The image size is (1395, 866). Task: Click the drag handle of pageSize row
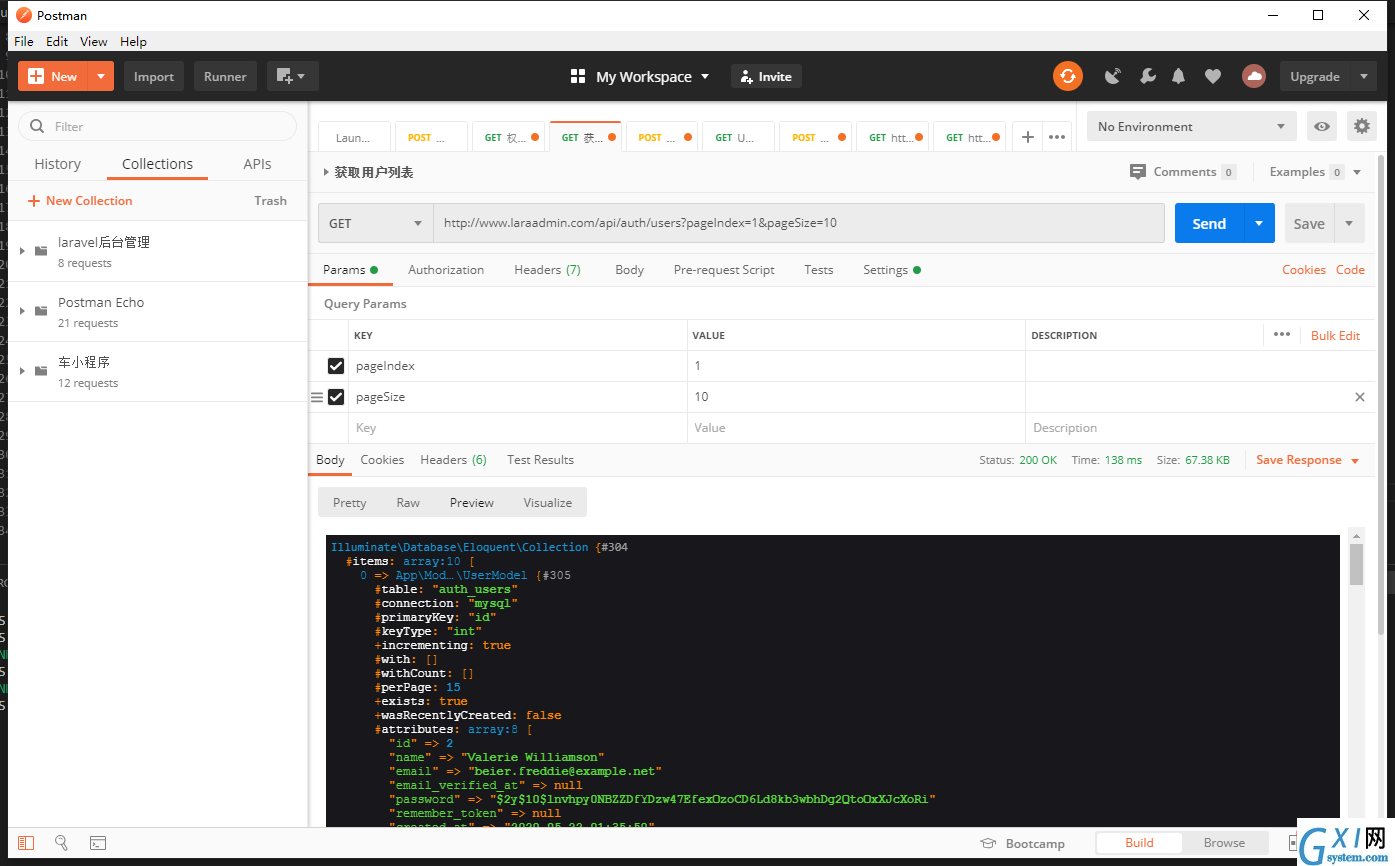[317, 397]
